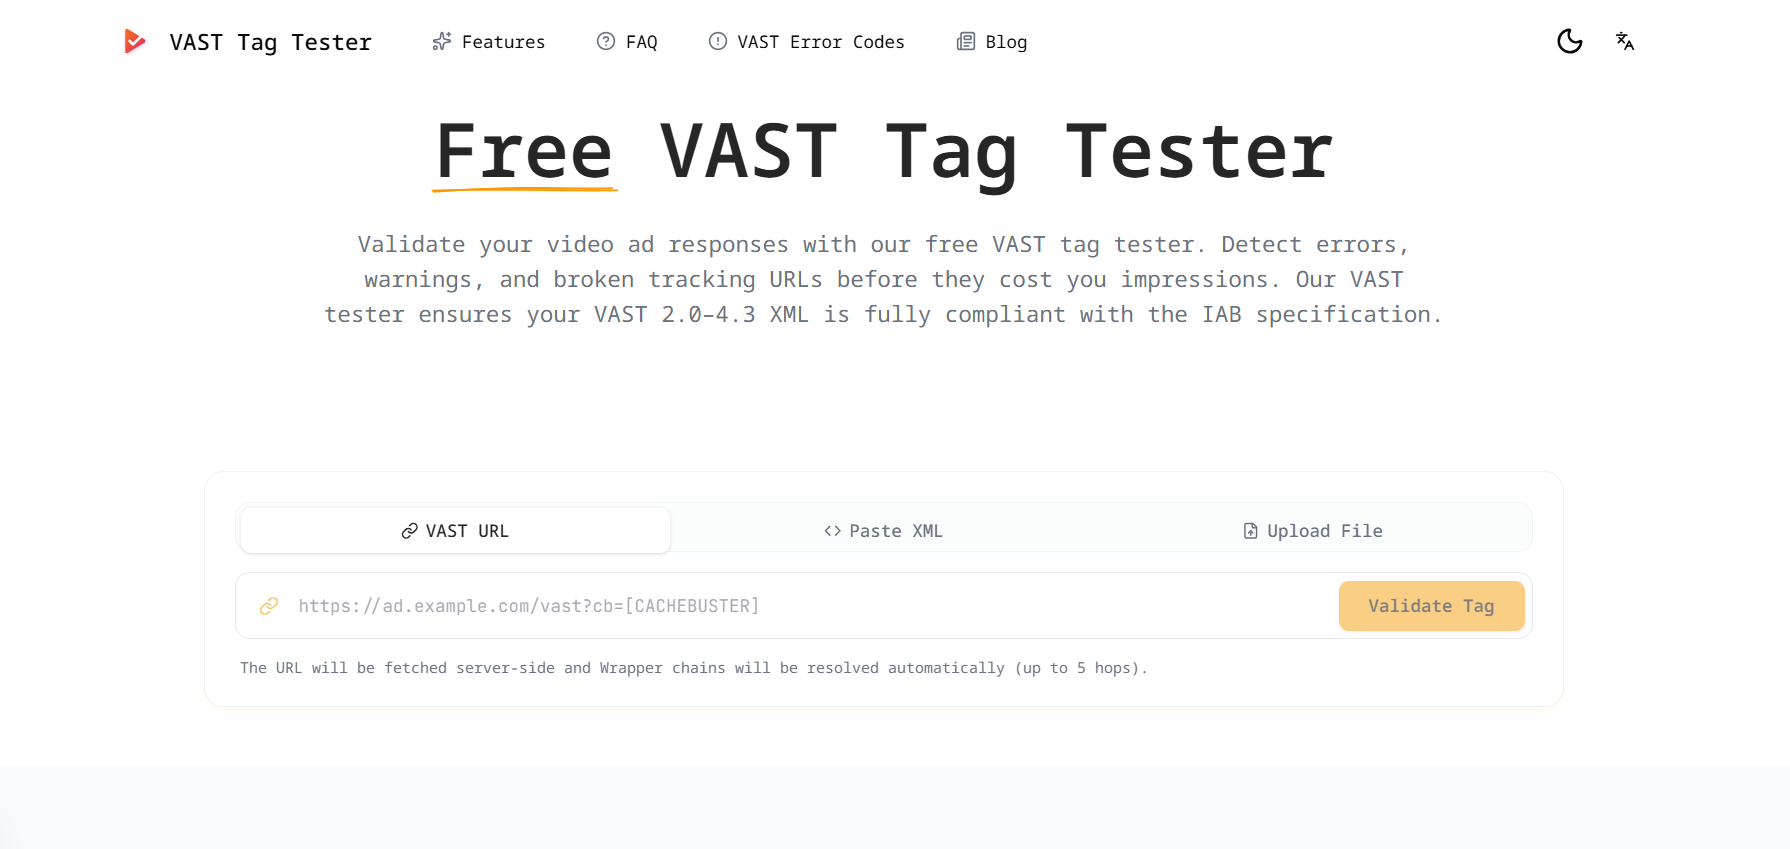Click the file upload icon

1251,531
